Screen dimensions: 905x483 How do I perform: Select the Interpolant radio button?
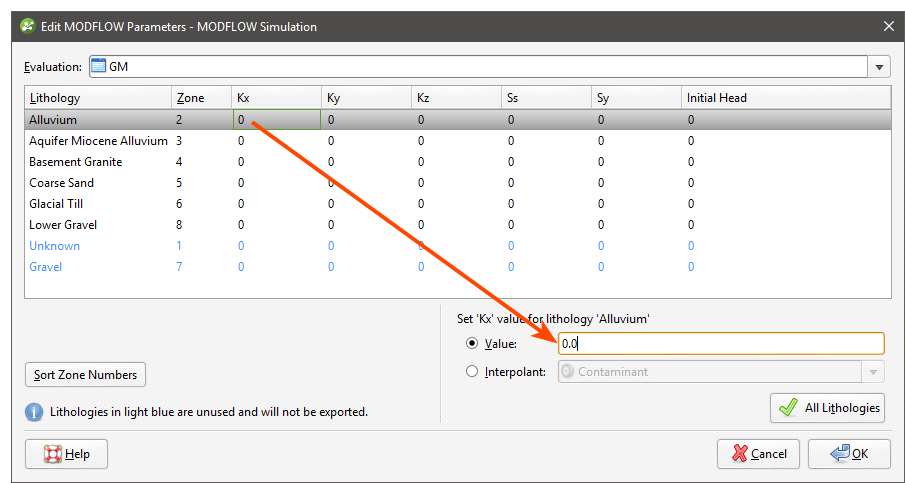click(472, 372)
